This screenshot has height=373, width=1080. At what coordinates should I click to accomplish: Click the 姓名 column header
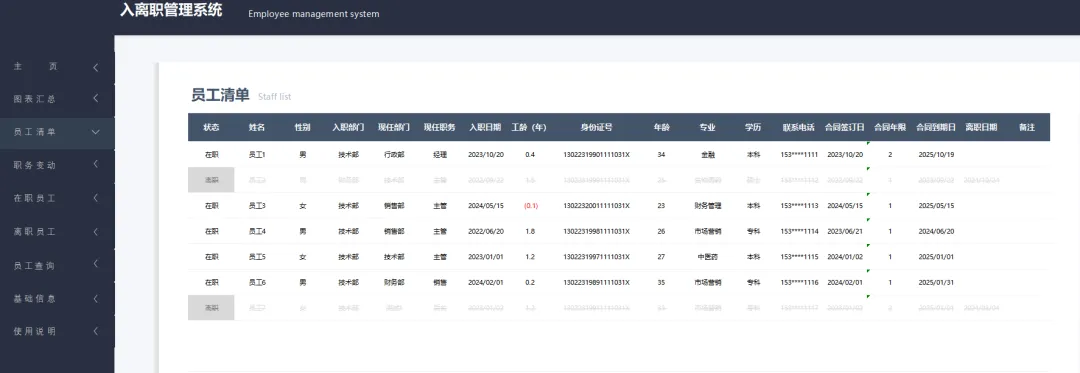click(x=257, y=127)
